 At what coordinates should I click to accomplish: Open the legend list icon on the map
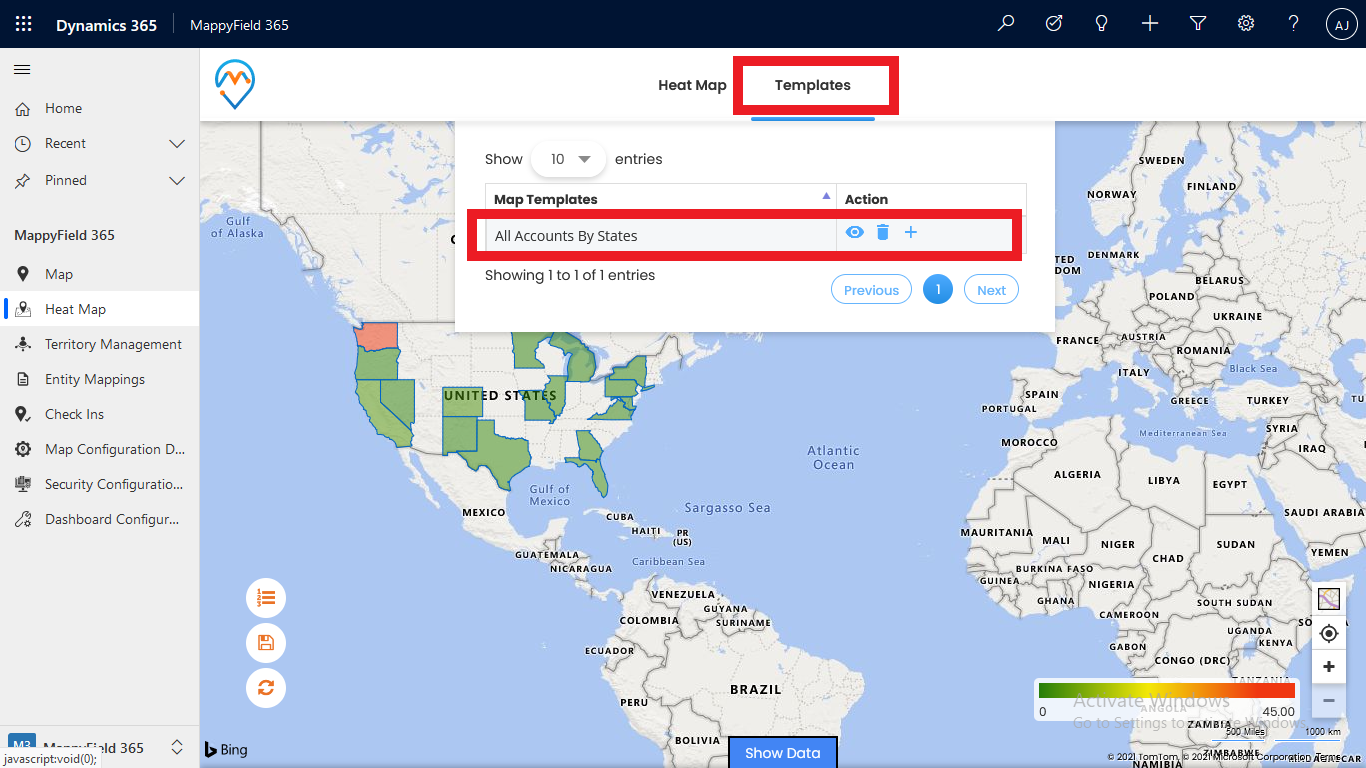coord(266,598)
